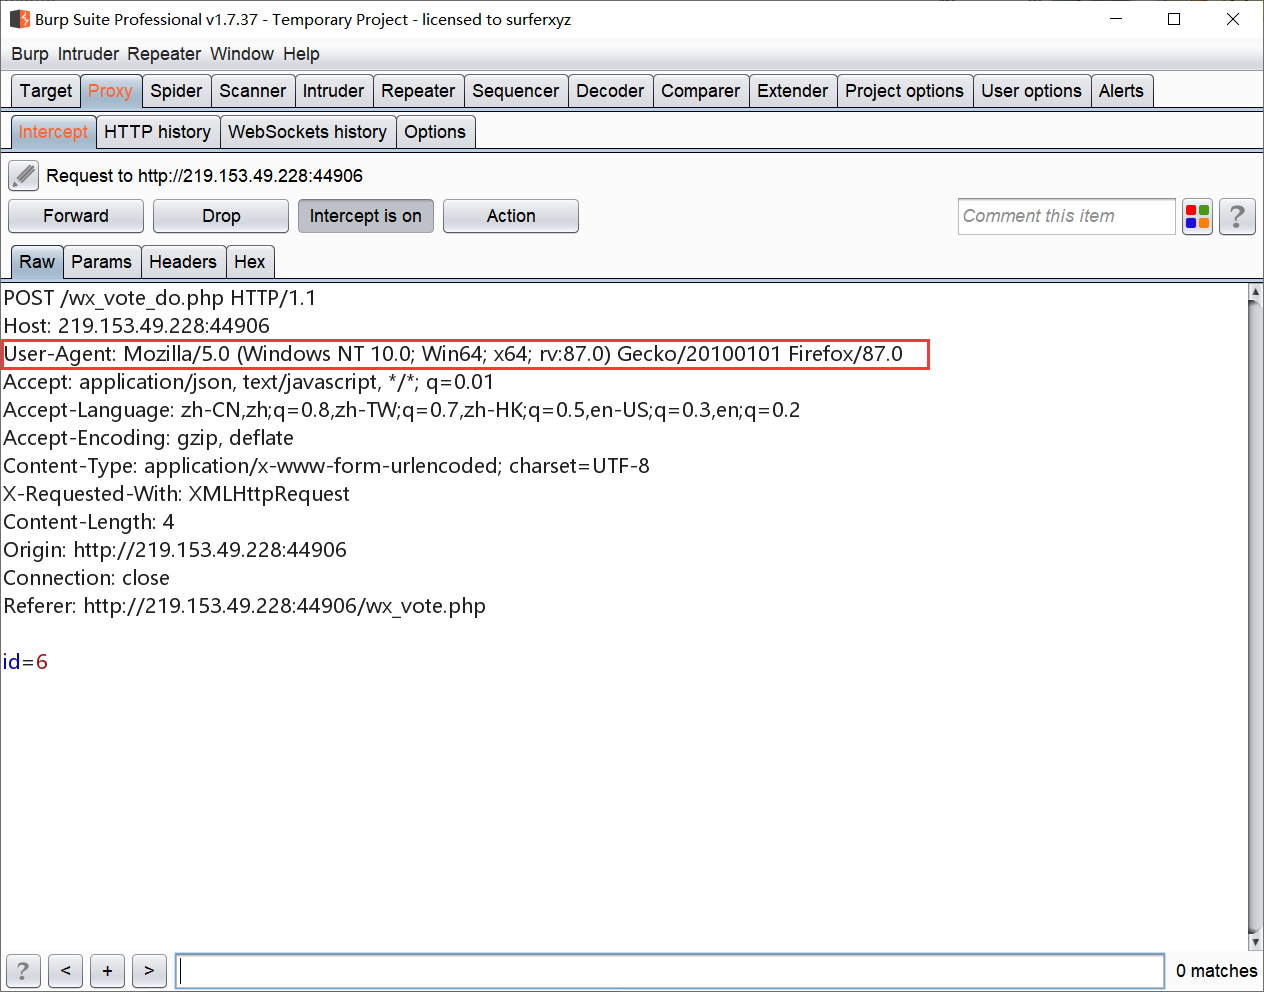Click the User-Agent header line
Screen dimensions: 1264x992
[x=453, y=354]
